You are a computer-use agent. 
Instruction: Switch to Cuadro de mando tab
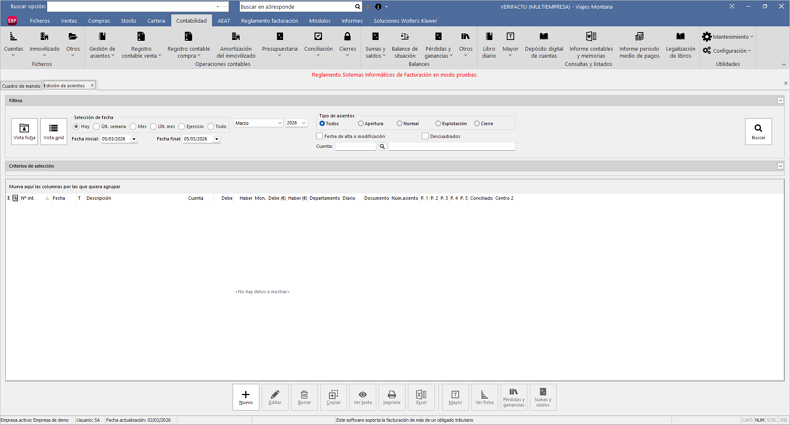pos(21,86)
